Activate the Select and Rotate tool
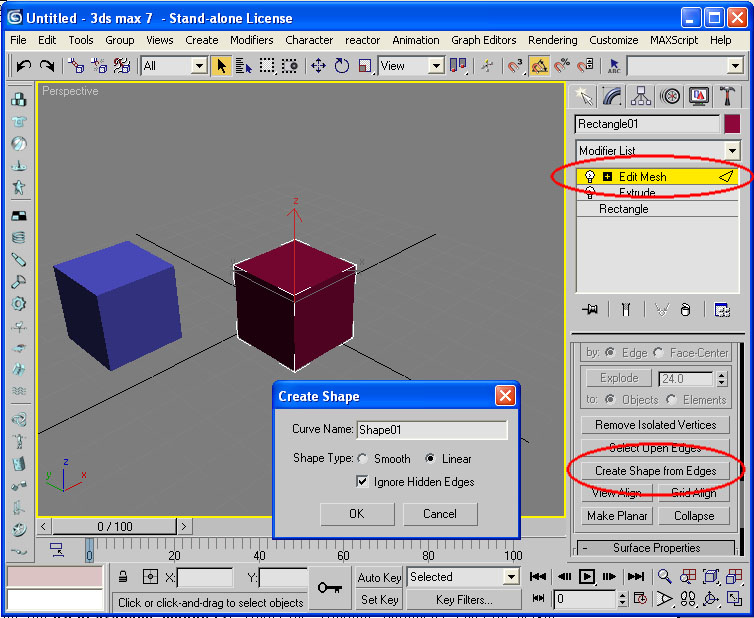754x618 pixels. (x=341, y=66)
